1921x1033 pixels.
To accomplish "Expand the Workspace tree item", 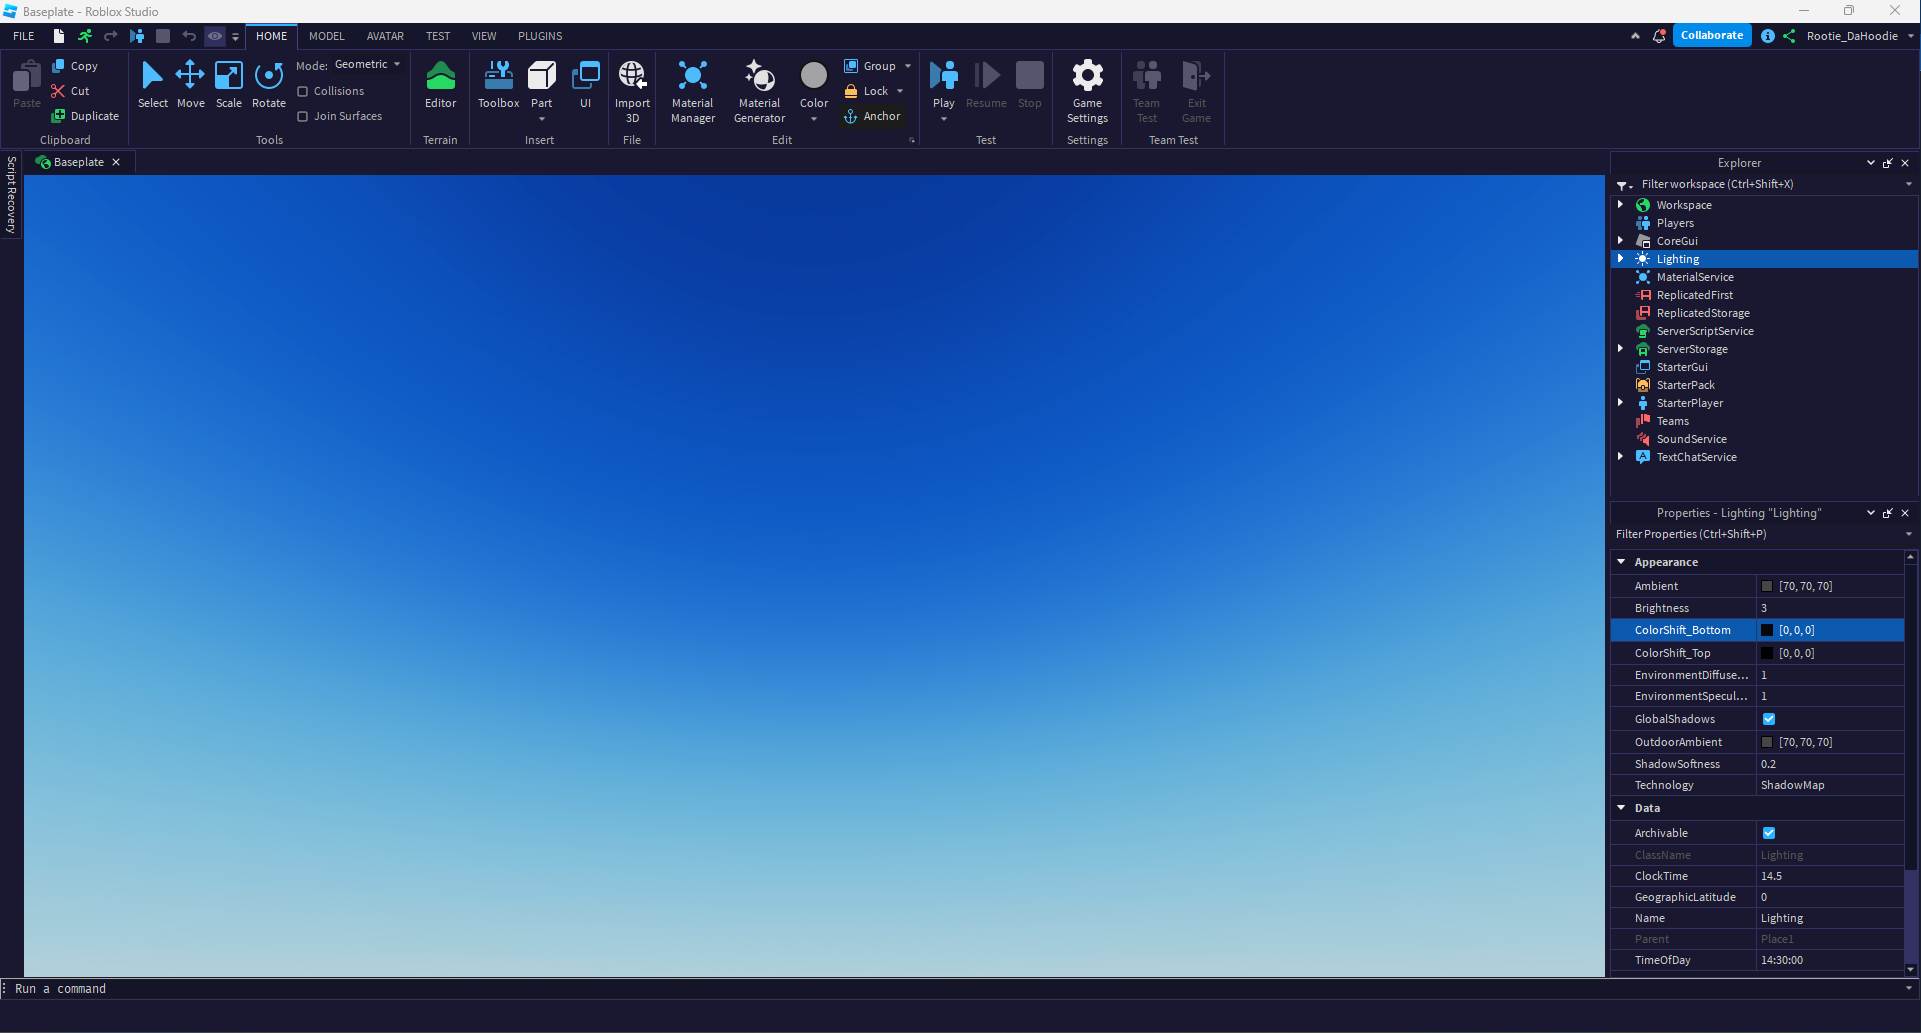I will coord(1622,204).
